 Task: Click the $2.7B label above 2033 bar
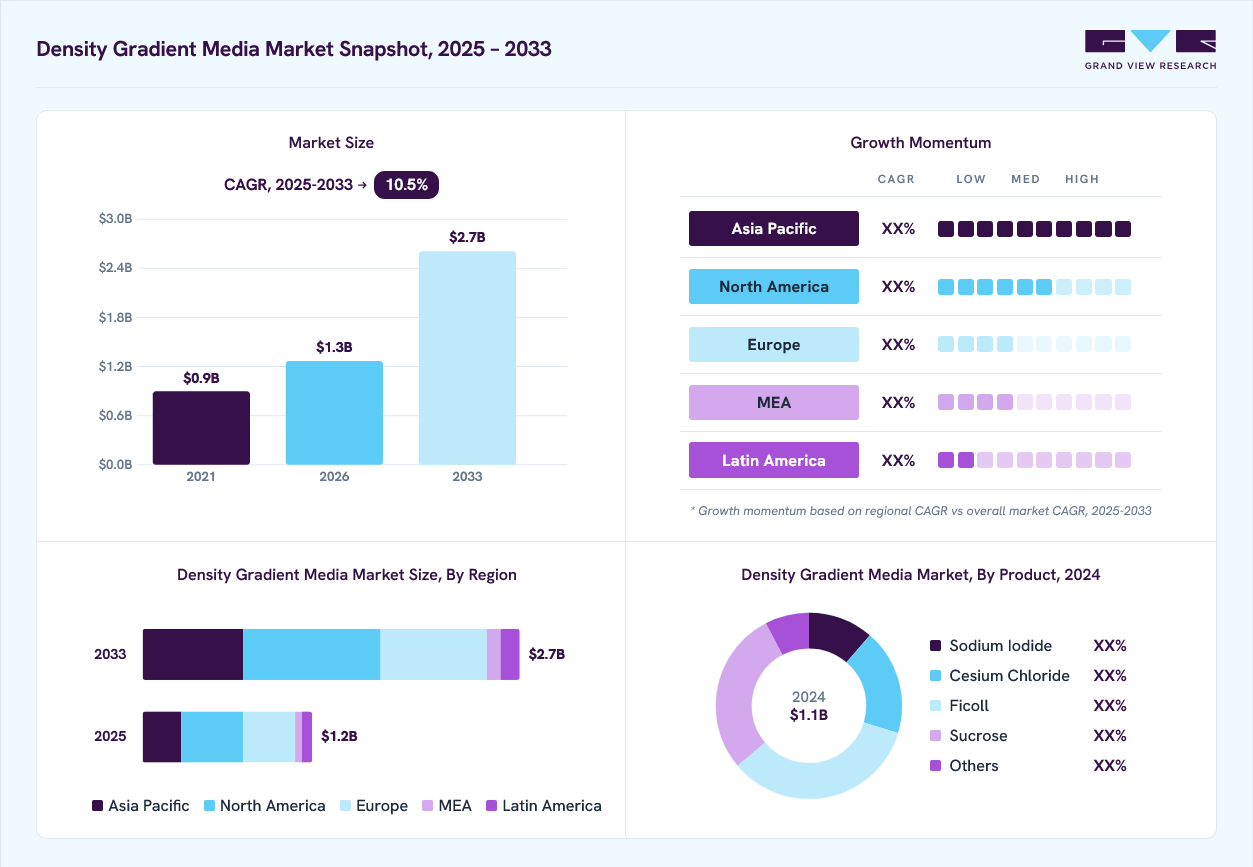tap(467, 237)
